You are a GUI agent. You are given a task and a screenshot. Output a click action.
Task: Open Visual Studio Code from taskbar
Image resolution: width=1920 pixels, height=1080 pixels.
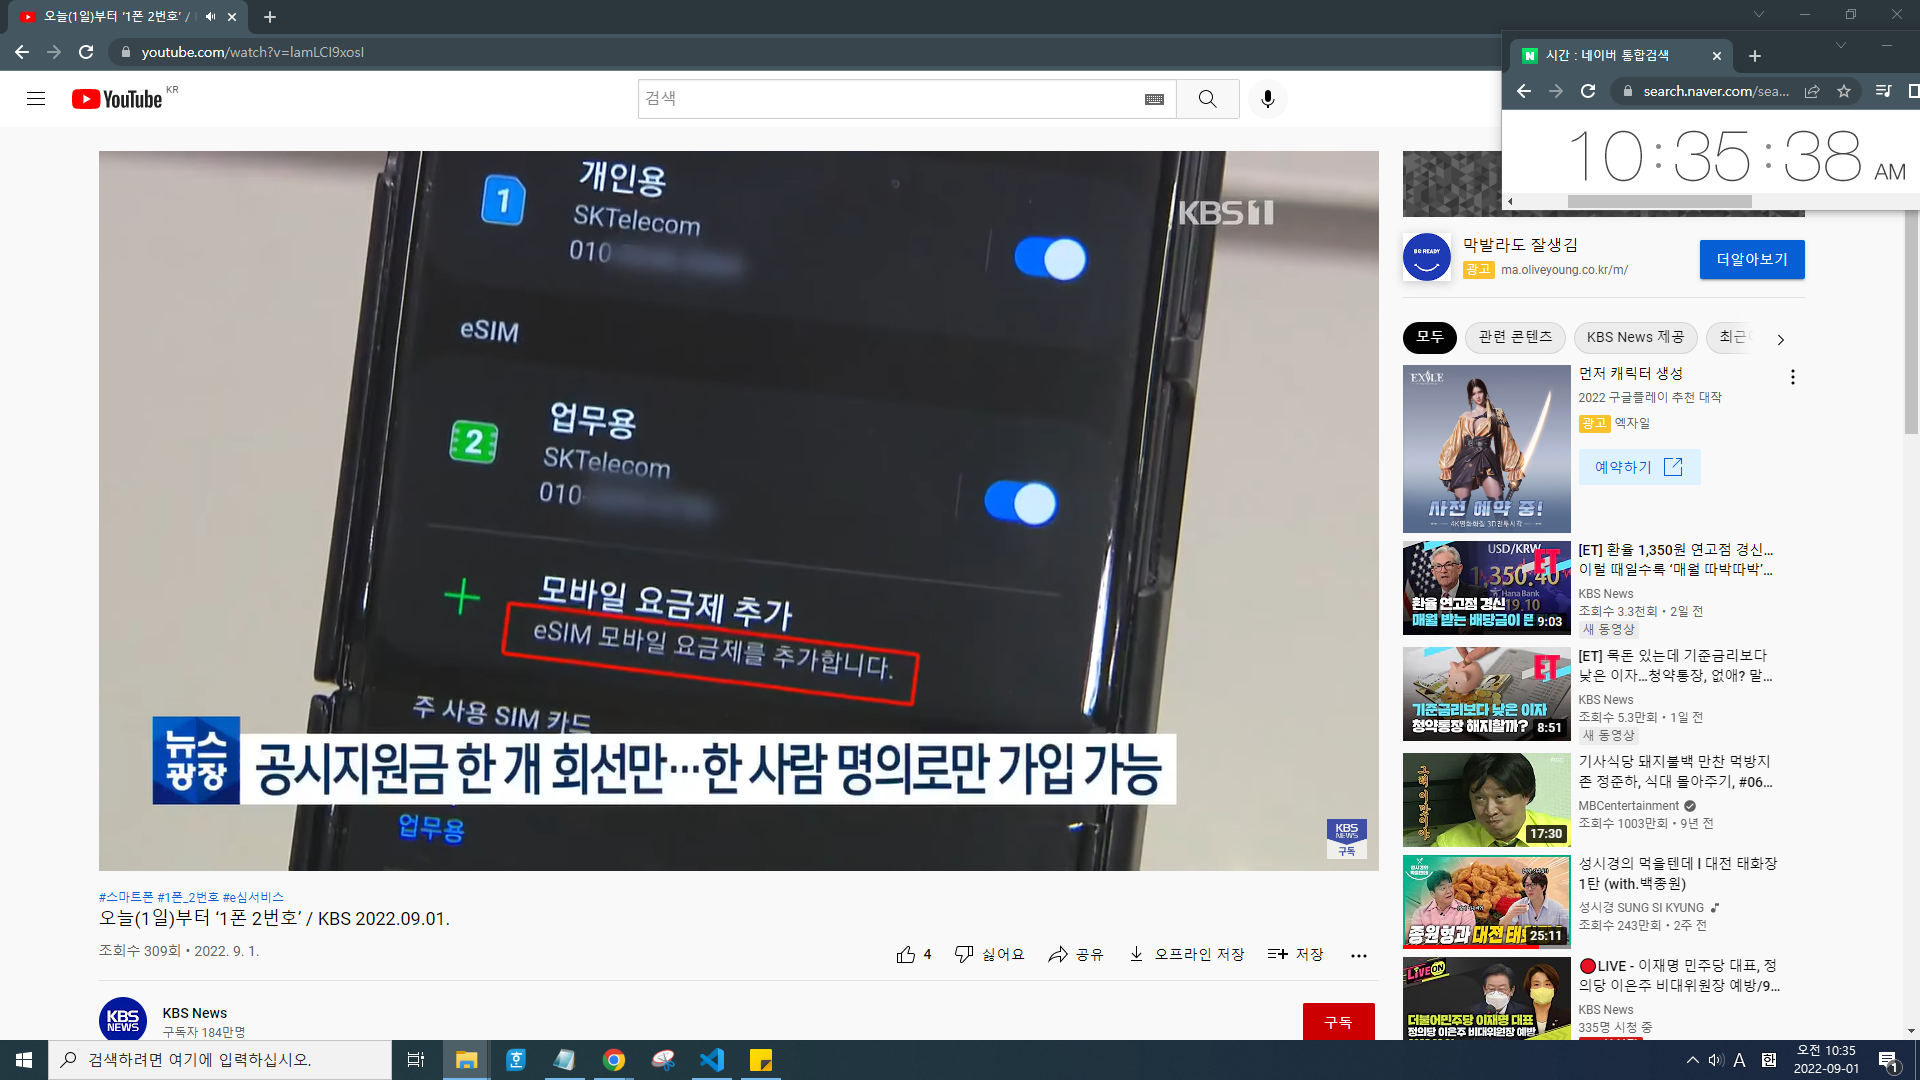(712, 1060)
